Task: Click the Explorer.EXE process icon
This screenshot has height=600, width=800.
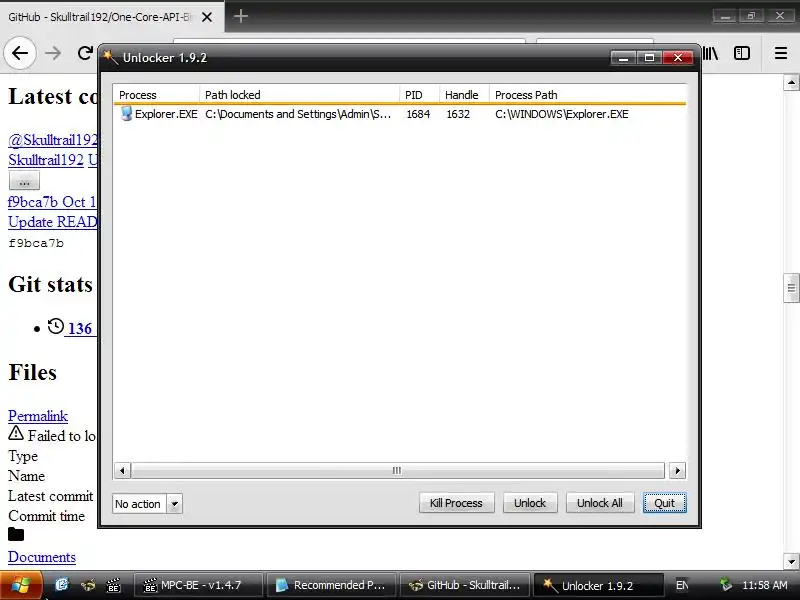Action: pyautogui.click(x=126, y=113)
